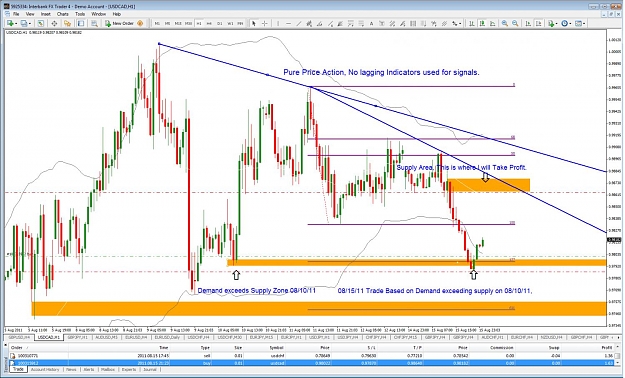Open the Tools menu

80,14
